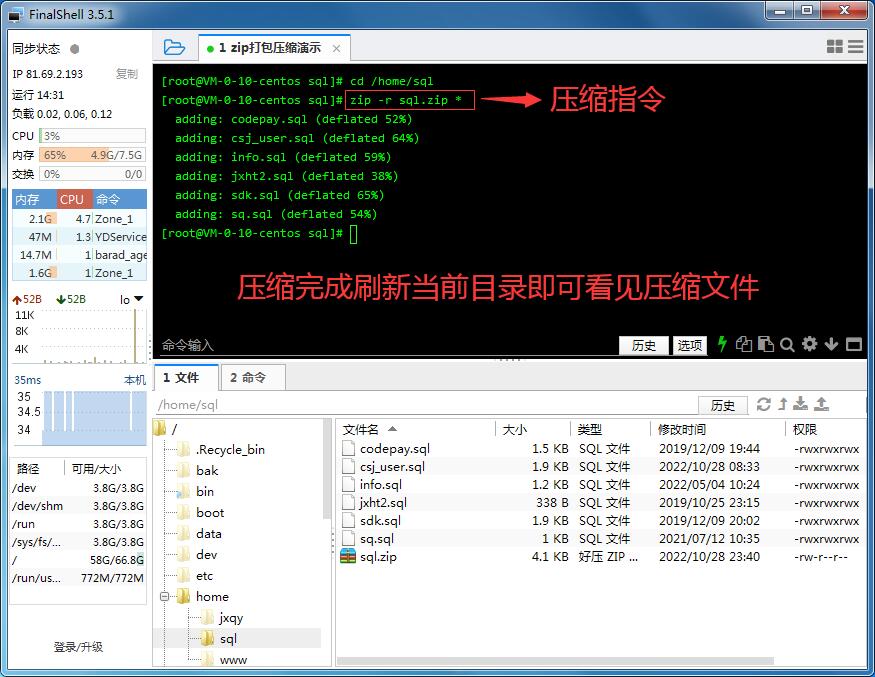
Task: Close the zip打包压缩演示 session tab
Action: [x=336, y=49]
